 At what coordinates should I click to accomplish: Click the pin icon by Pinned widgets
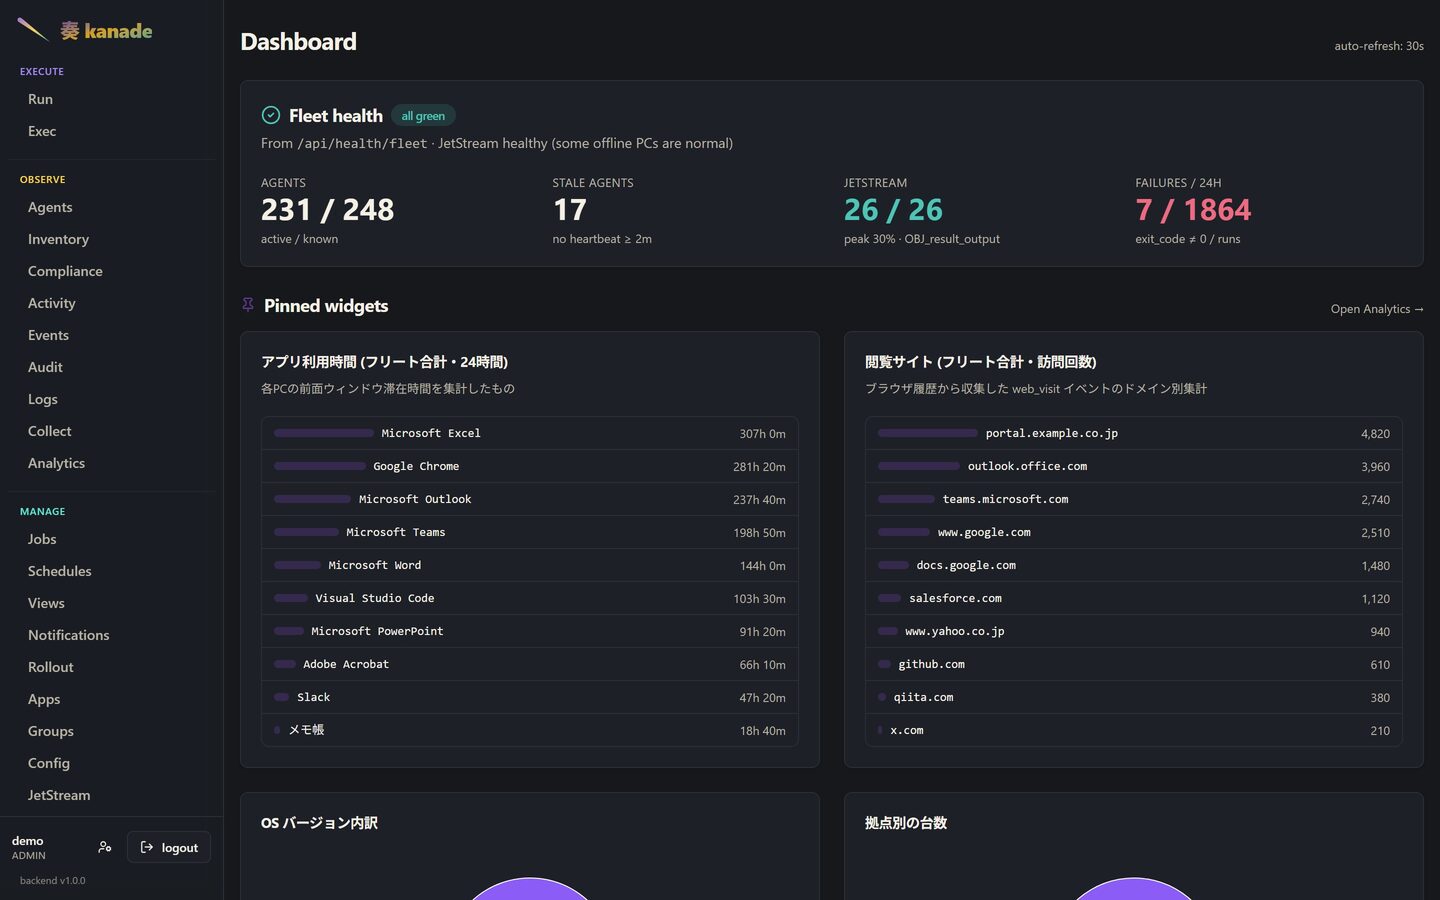click(248, 305)
